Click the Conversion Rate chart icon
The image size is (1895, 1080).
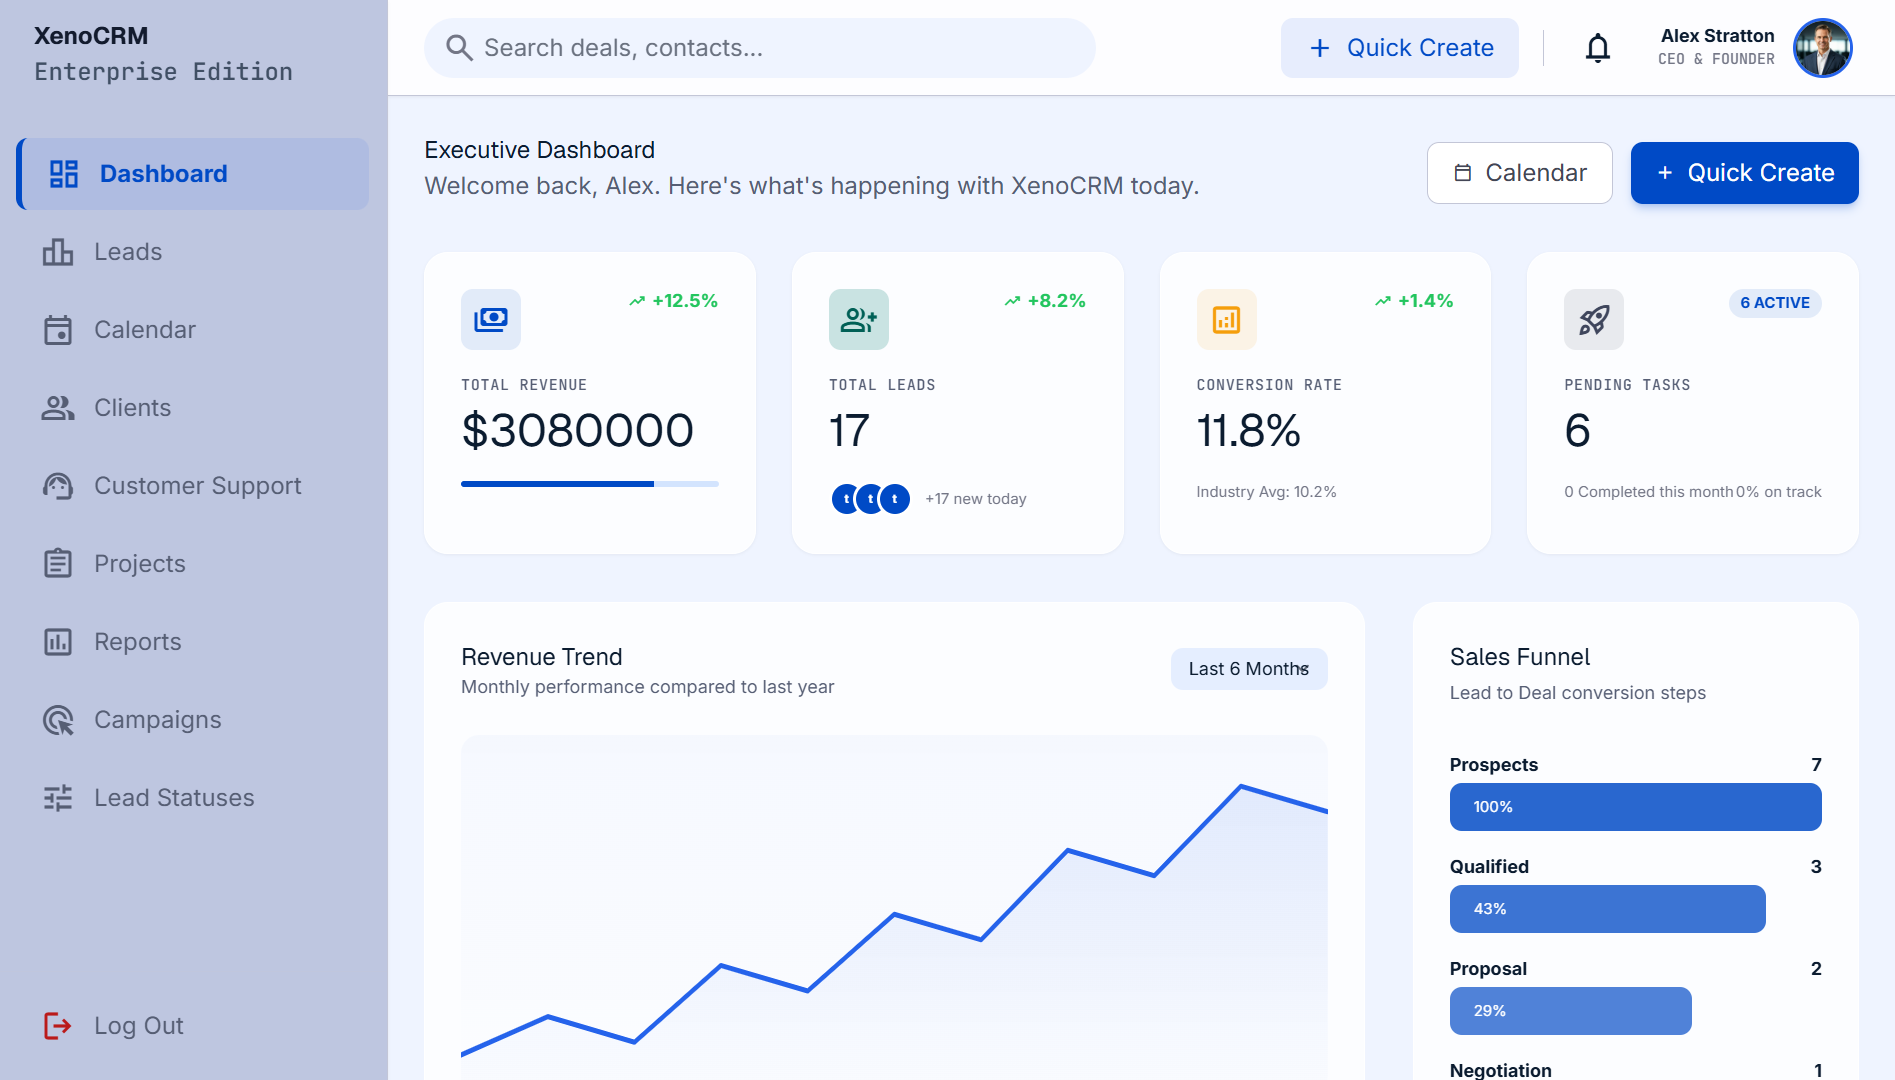pyautogui.click(x=1227, y=319)
